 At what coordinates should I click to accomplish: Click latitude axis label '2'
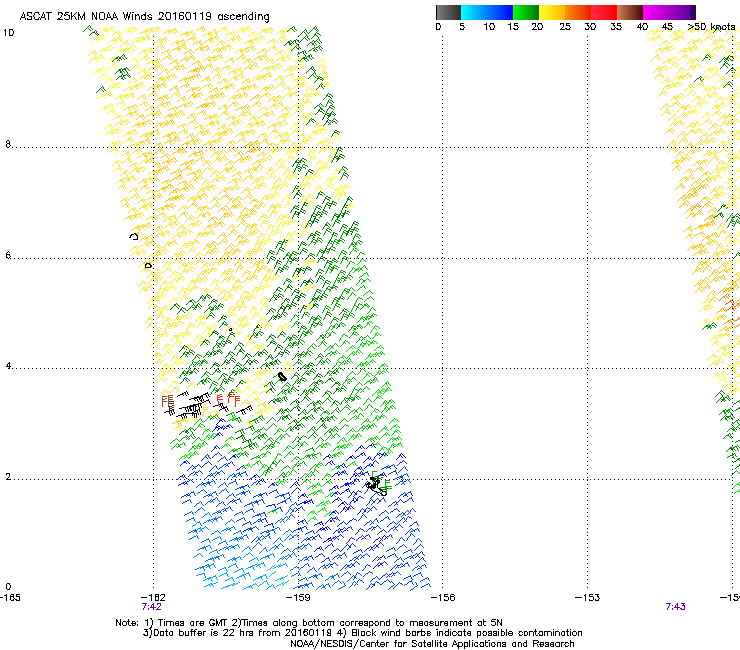pos(8,477)
